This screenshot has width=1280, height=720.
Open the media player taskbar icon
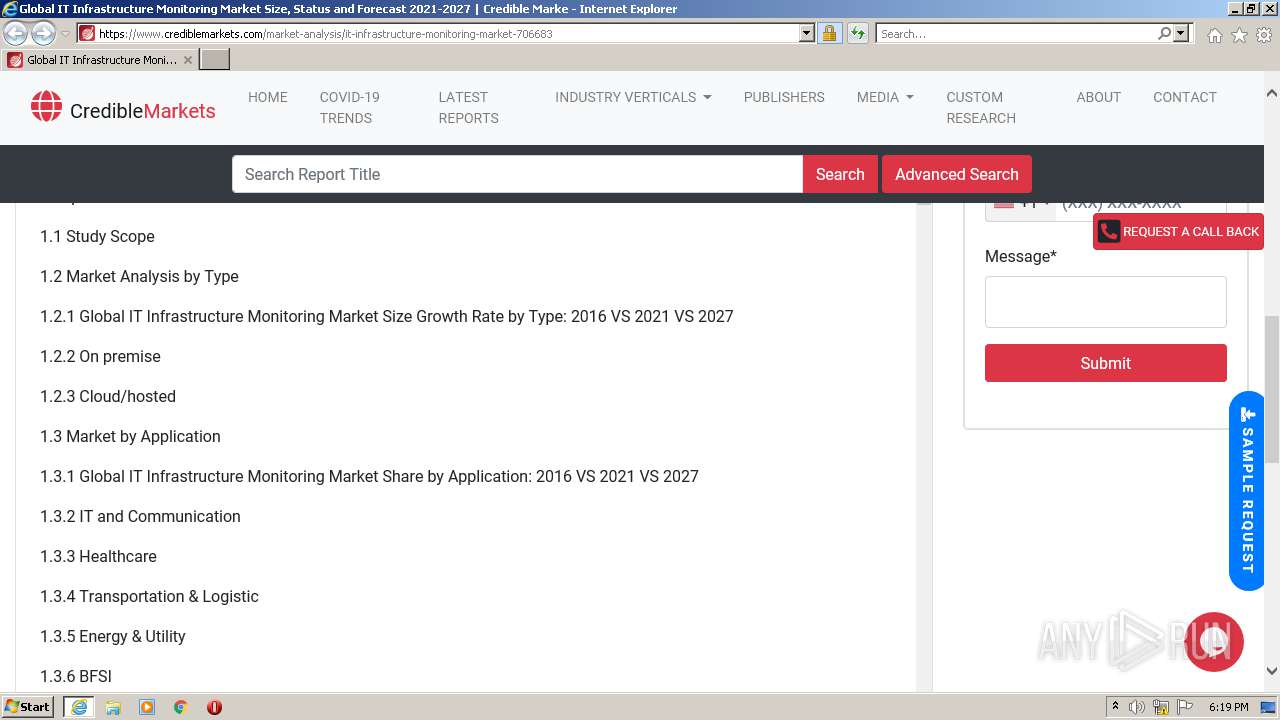click(147, 707)
